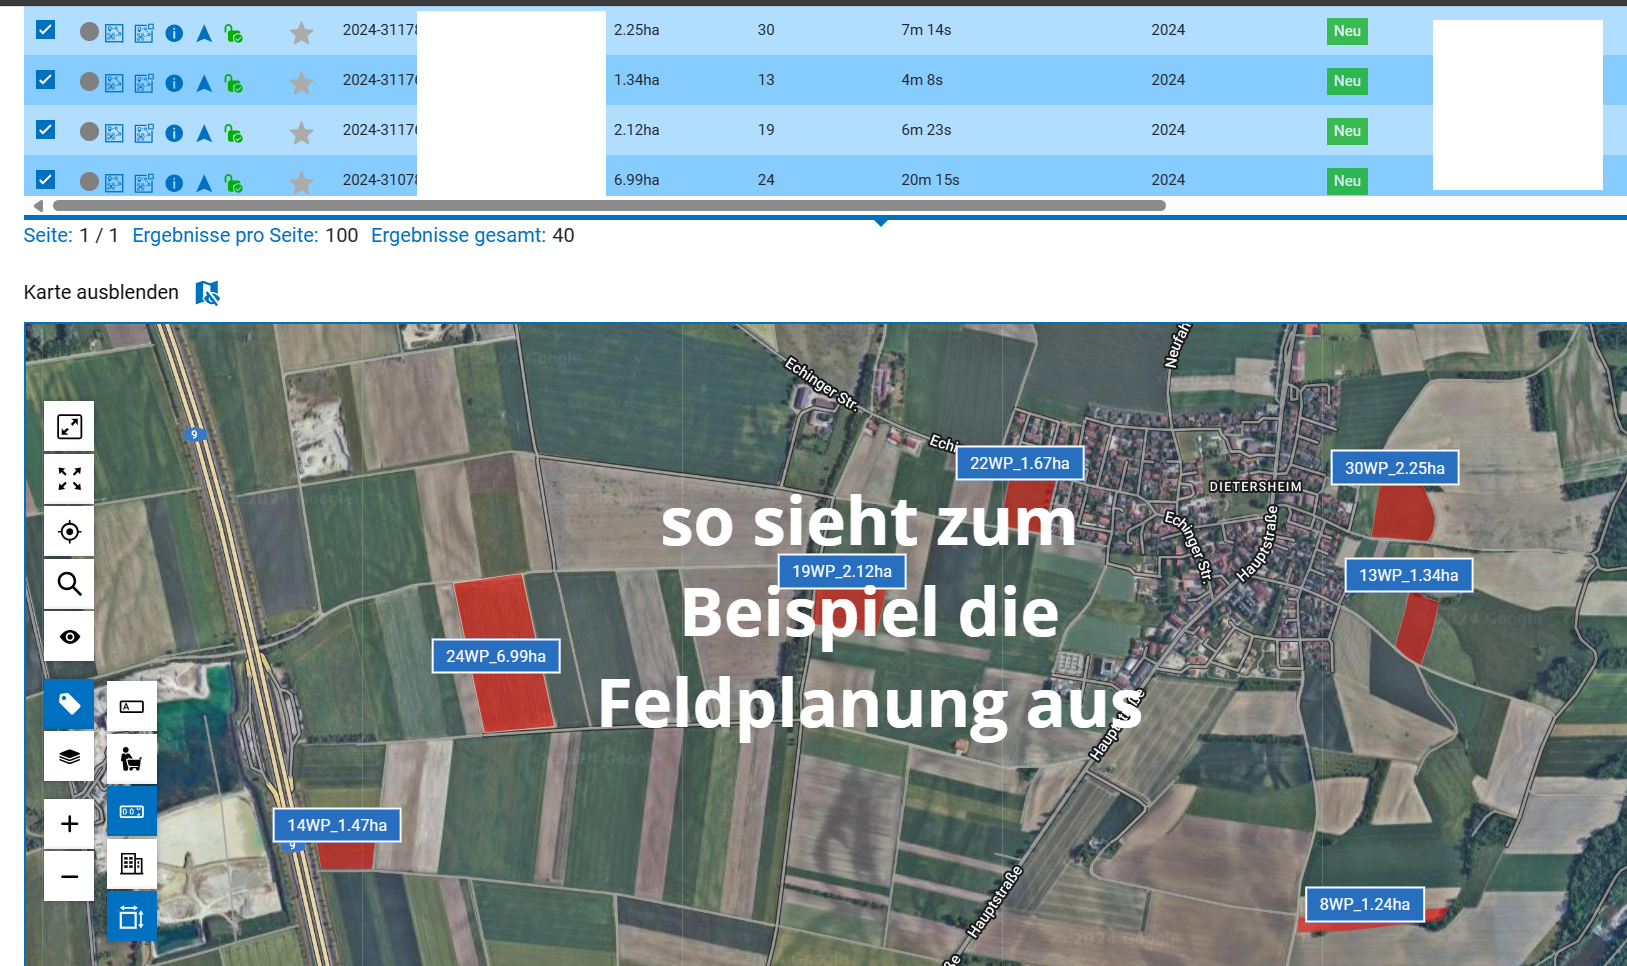Viewport: 1627px width, 966px height.
Task: Open info for the 2.25ha row
Action: (174, 33)
